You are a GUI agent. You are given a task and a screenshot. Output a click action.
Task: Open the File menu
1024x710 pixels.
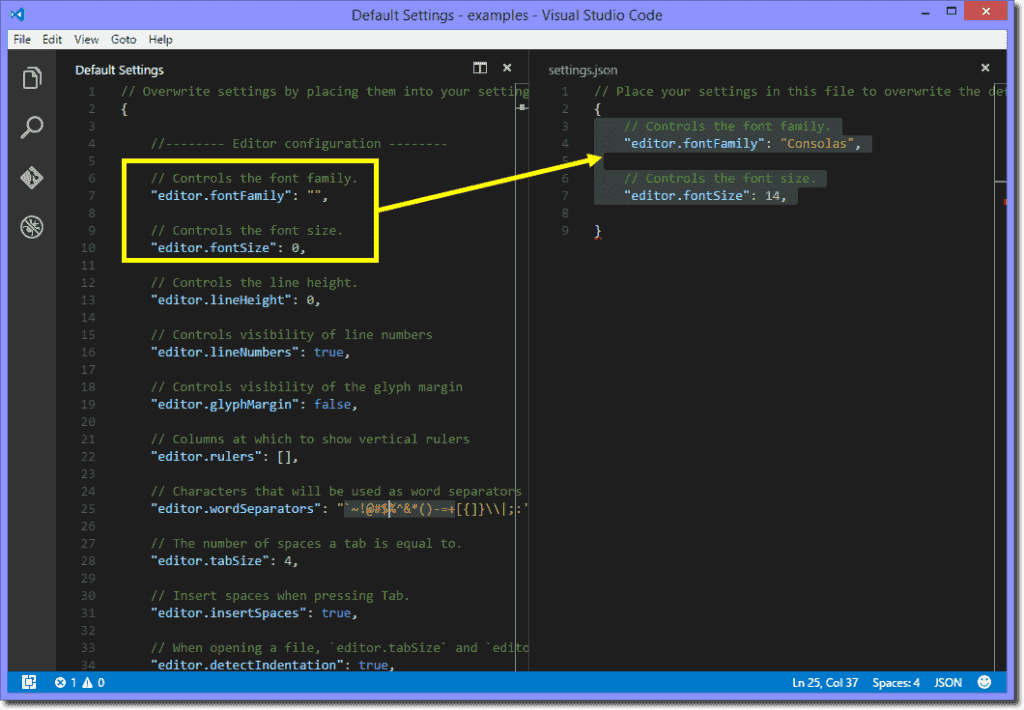(22, 40)
